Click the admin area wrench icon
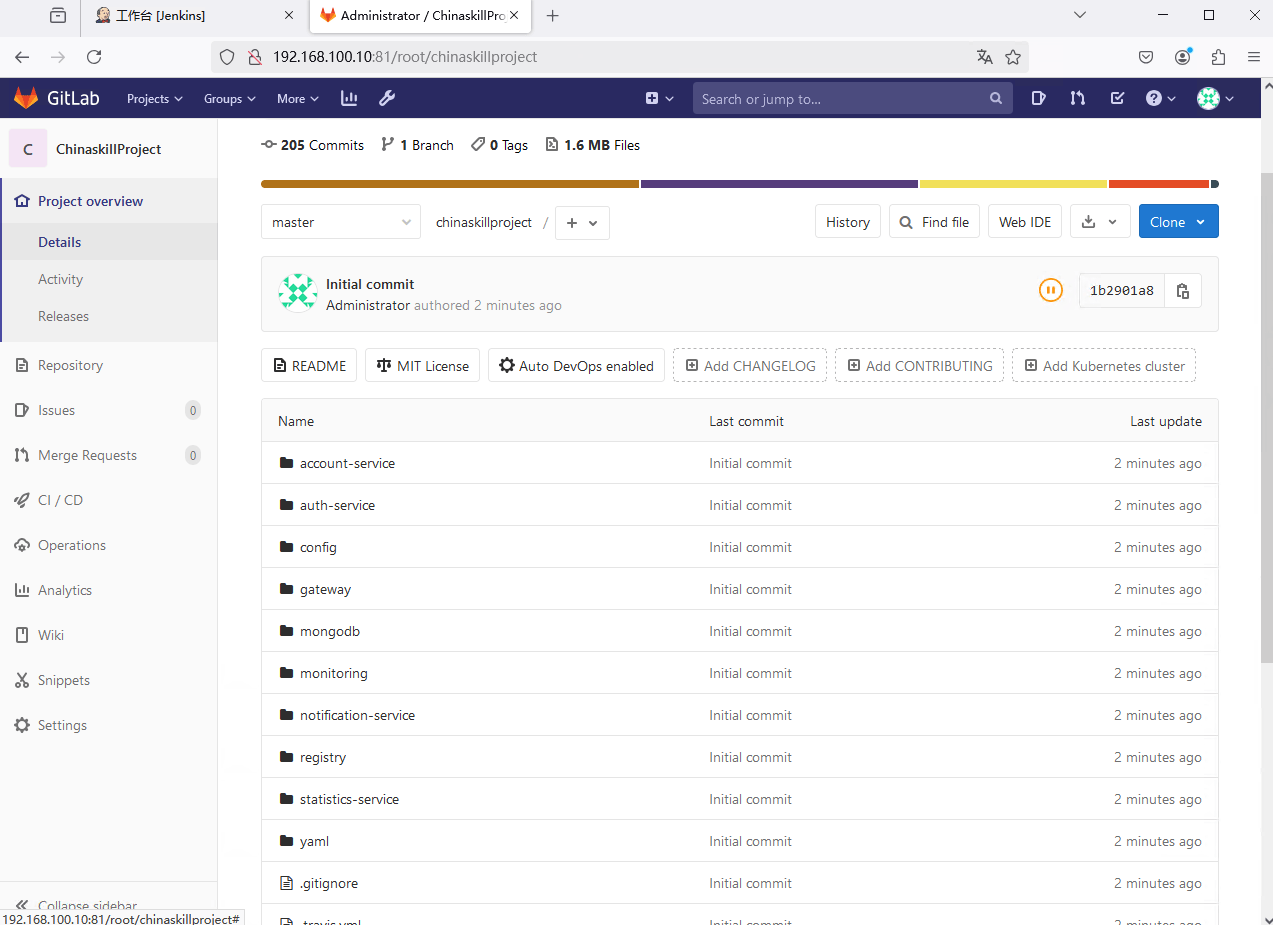Viewport: 1273px width, 925px height. pyautogui.click(x=387, y=98)
